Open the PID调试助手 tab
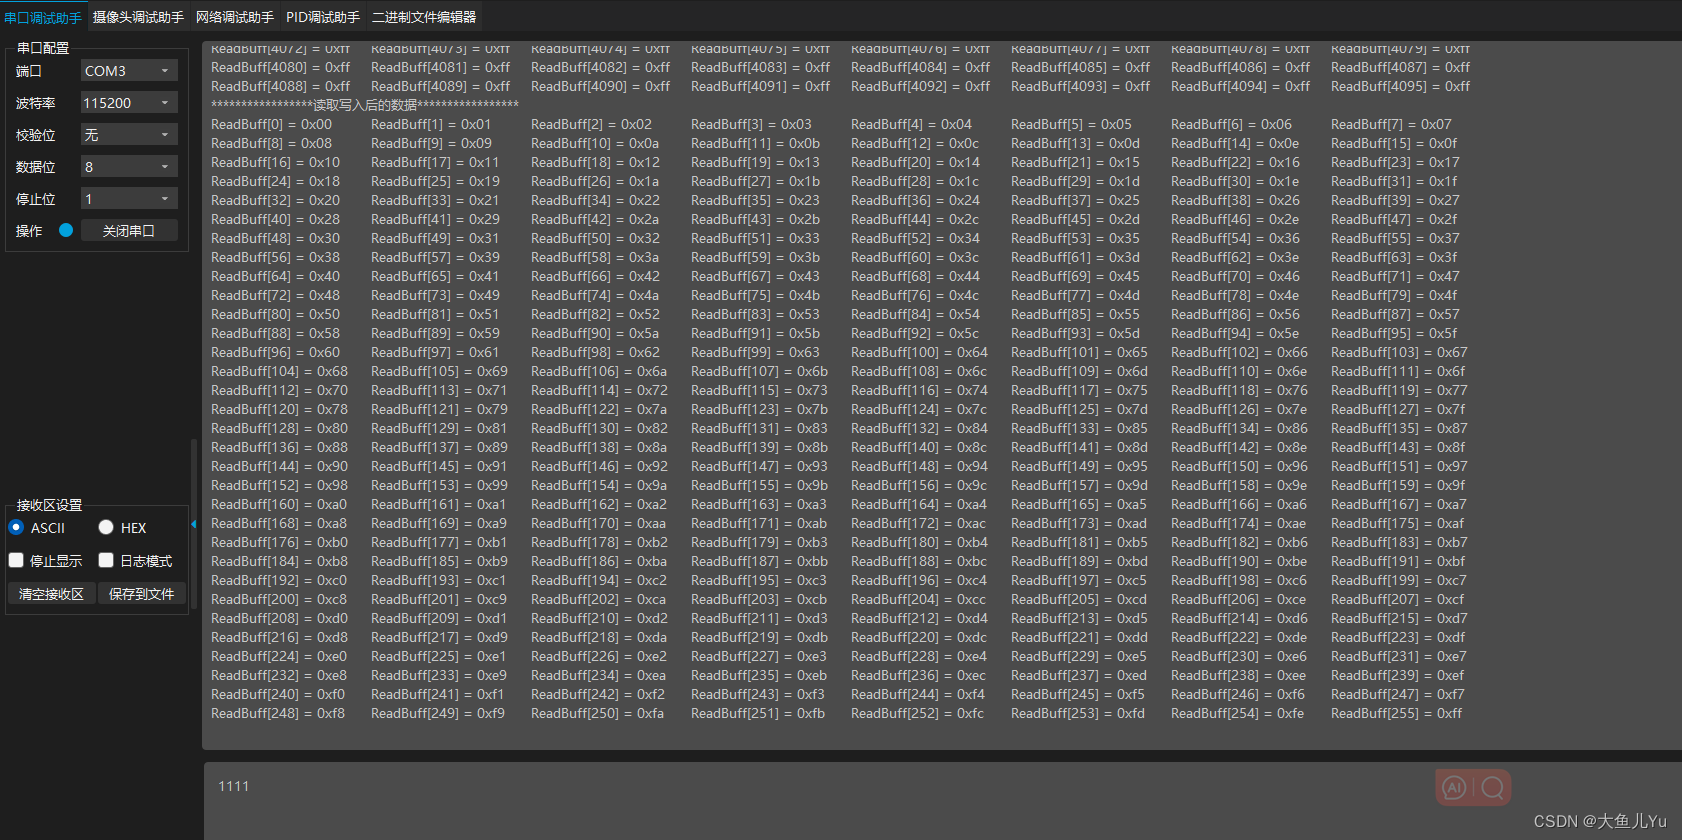Screen dimensions: 1682x840 click(322, 17)
